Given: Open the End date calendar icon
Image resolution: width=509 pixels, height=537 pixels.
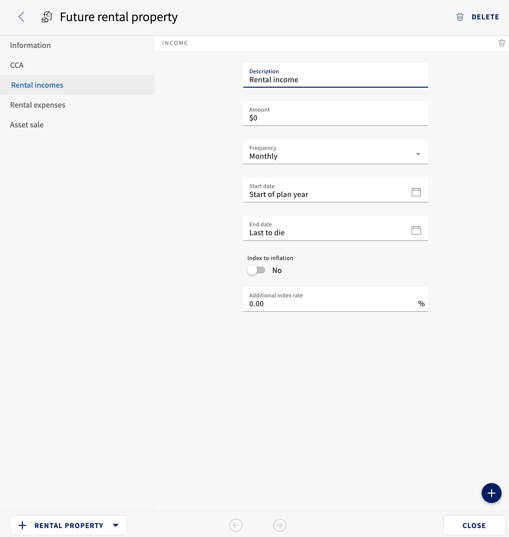Looking at the screenshot, I should pyautogui.click(x=416, y=230).
